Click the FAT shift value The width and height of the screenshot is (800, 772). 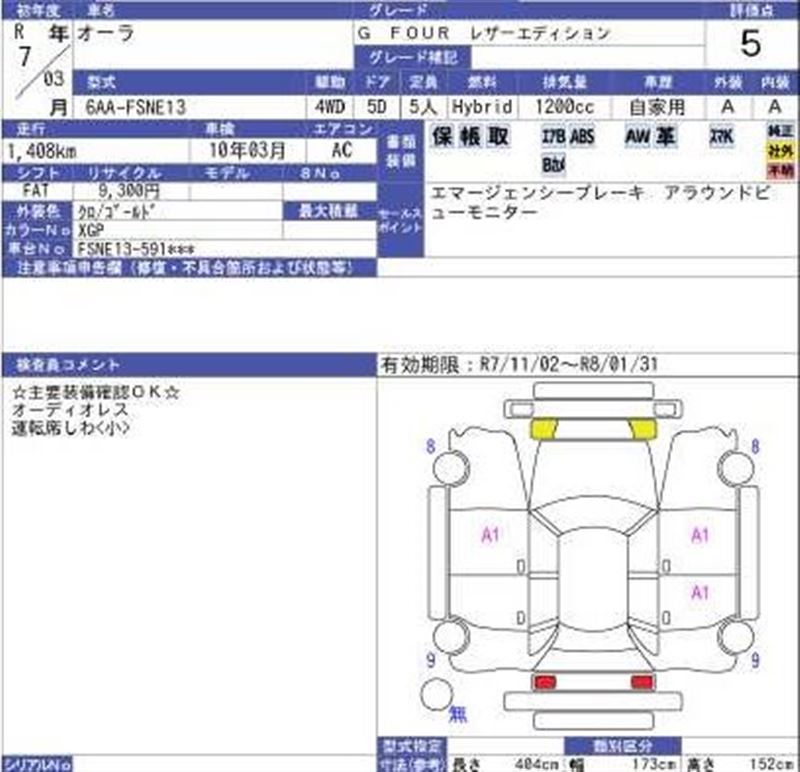coord(36,191)
